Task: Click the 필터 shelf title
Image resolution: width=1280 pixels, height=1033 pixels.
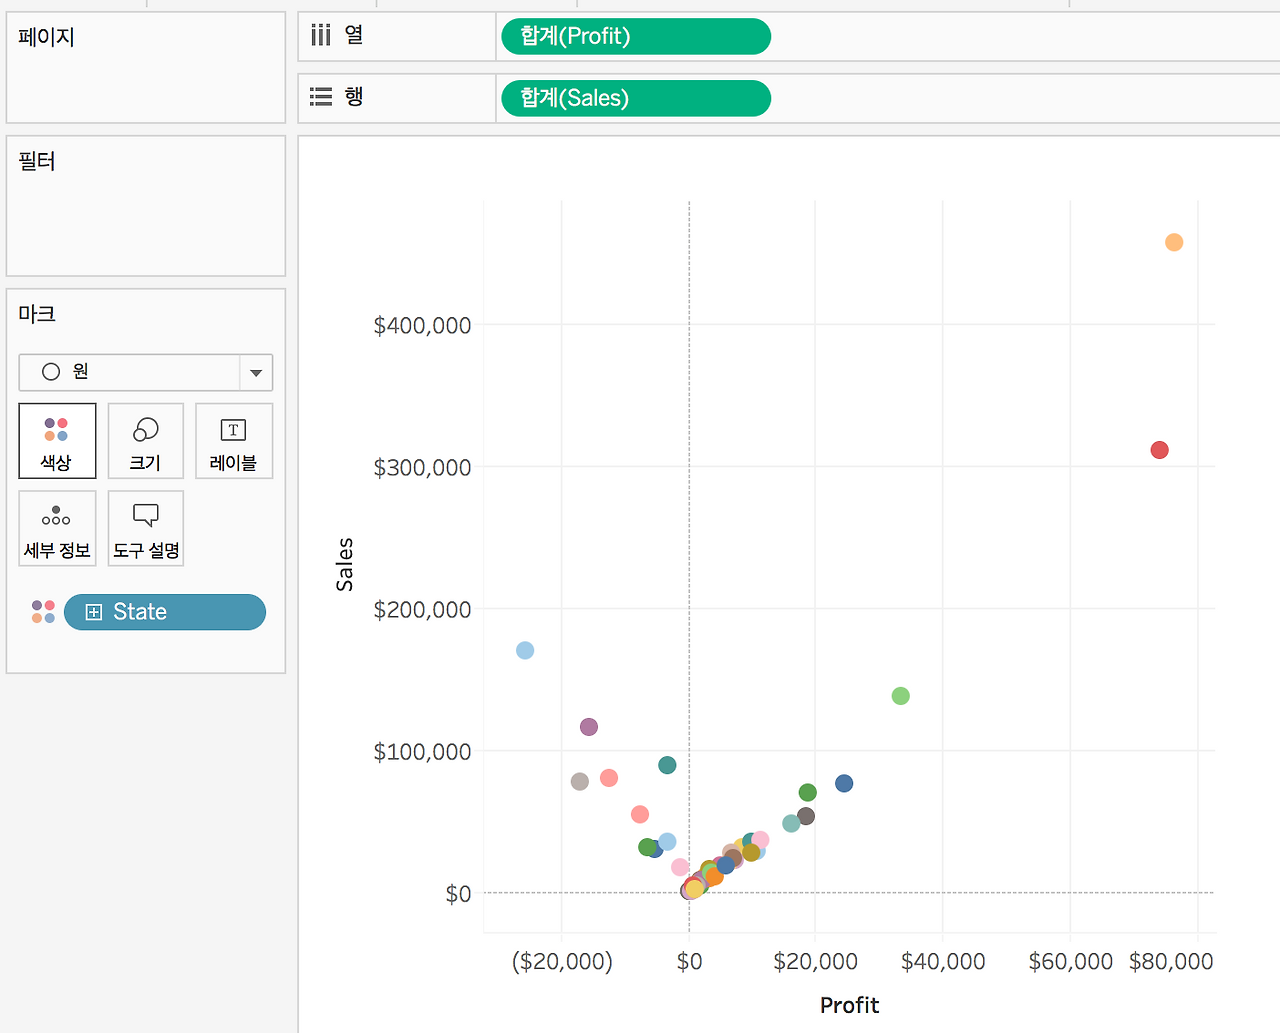Action: pyautogui.click(x=37, y=161)
